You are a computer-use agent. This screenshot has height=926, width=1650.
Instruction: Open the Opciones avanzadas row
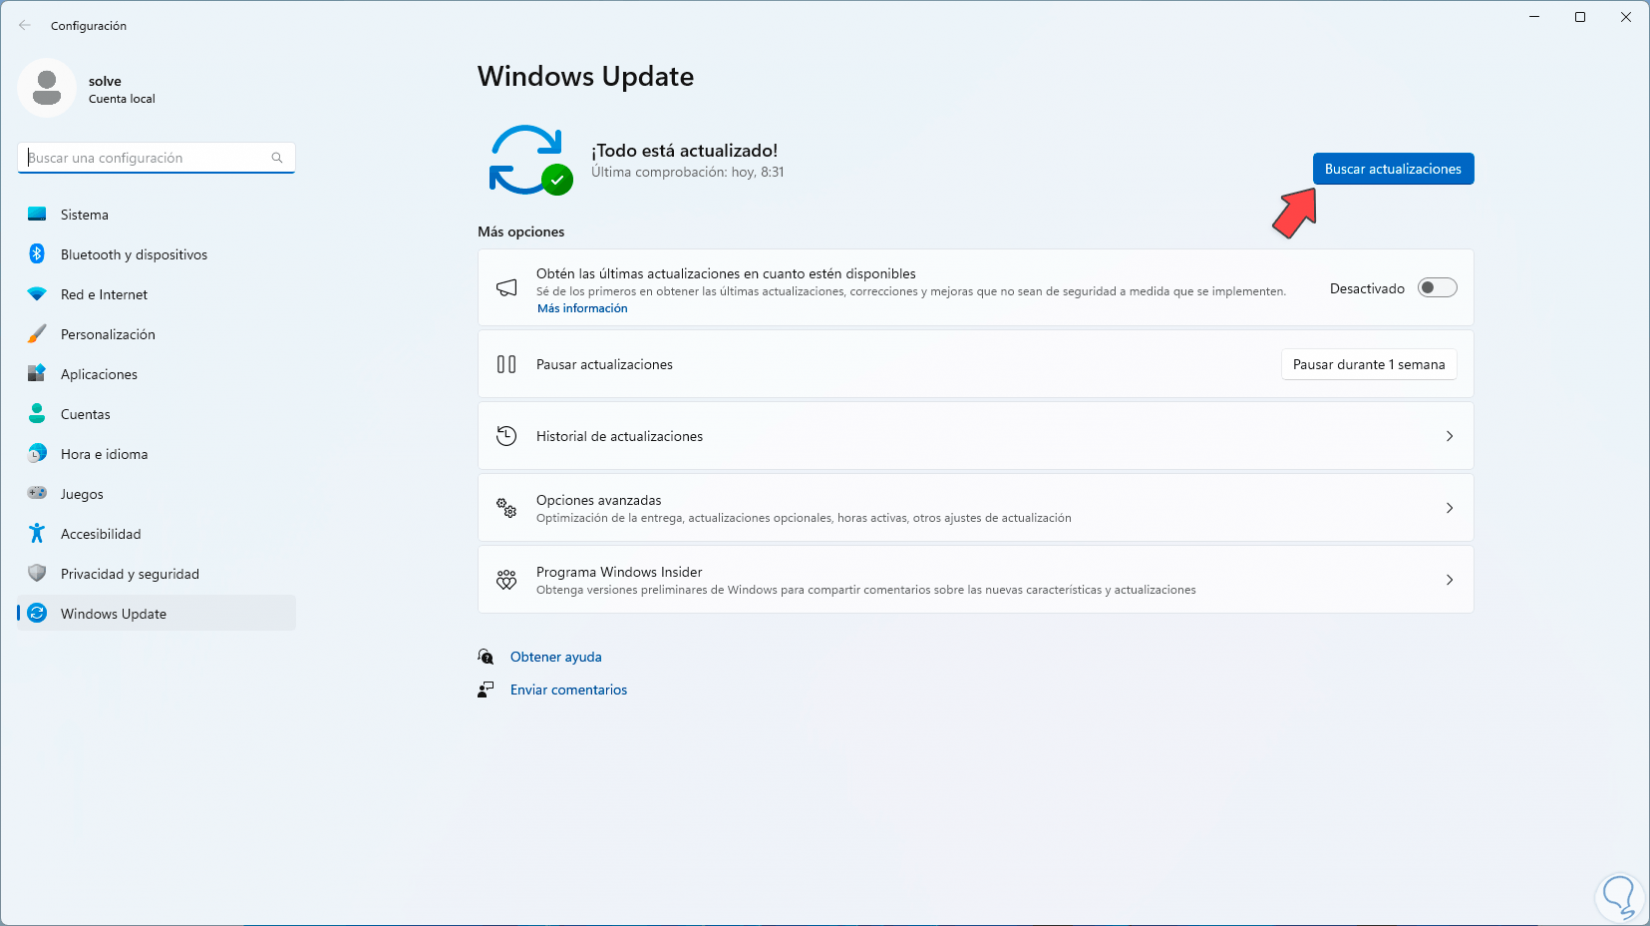pos(975,508)
